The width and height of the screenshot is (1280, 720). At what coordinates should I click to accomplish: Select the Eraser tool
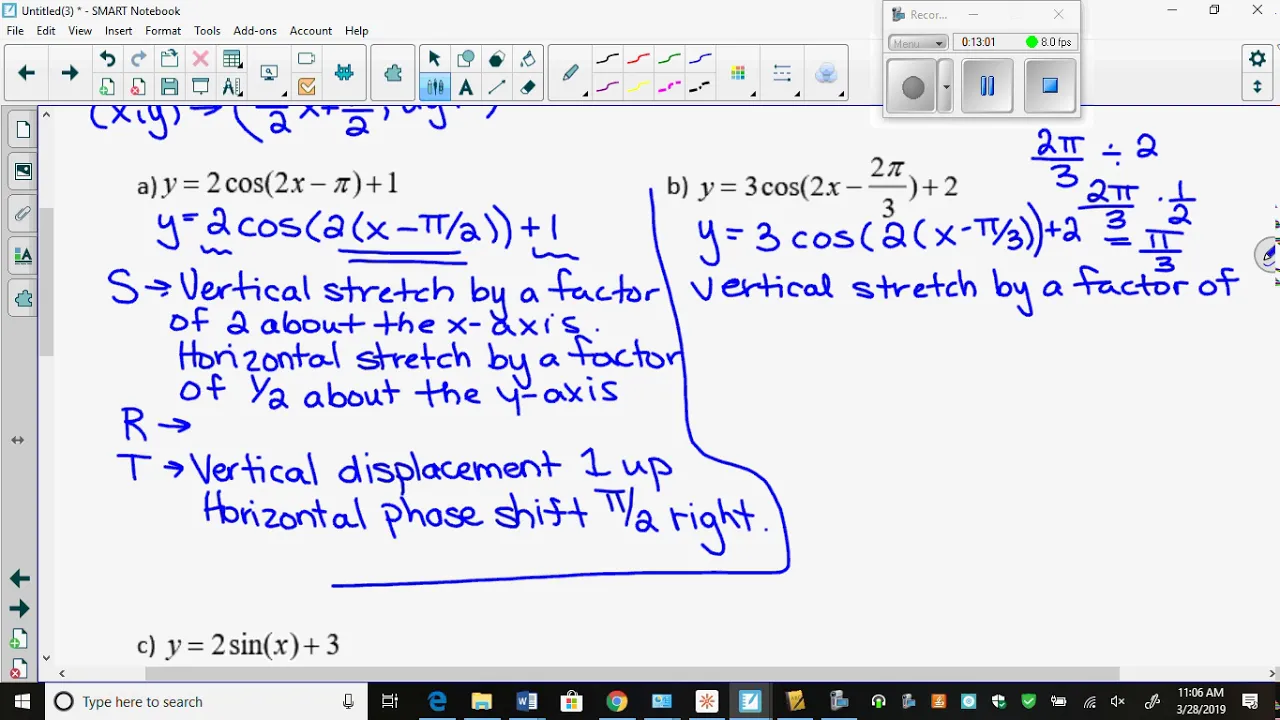(x=528, y=87)
